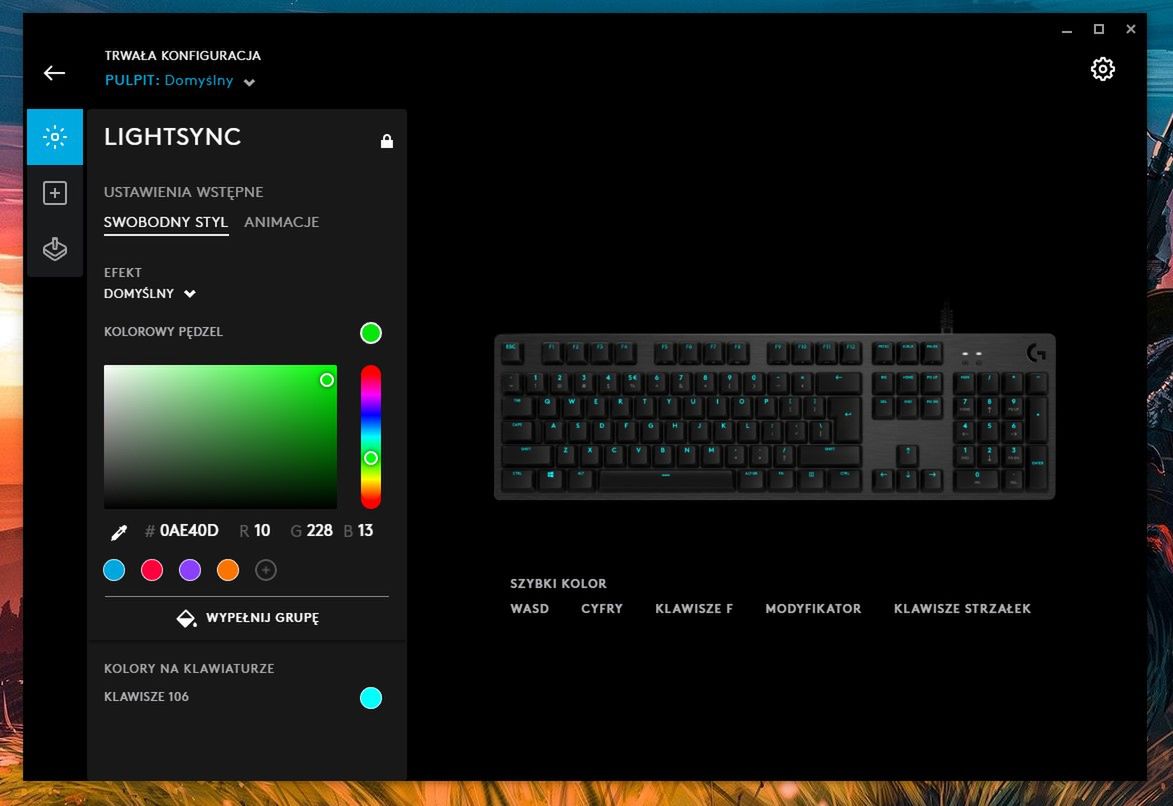Viewport: 1173px width, 806px height.
Task: Toggle the LIGHTSYNC lock icon
Action: coord(387,141)
